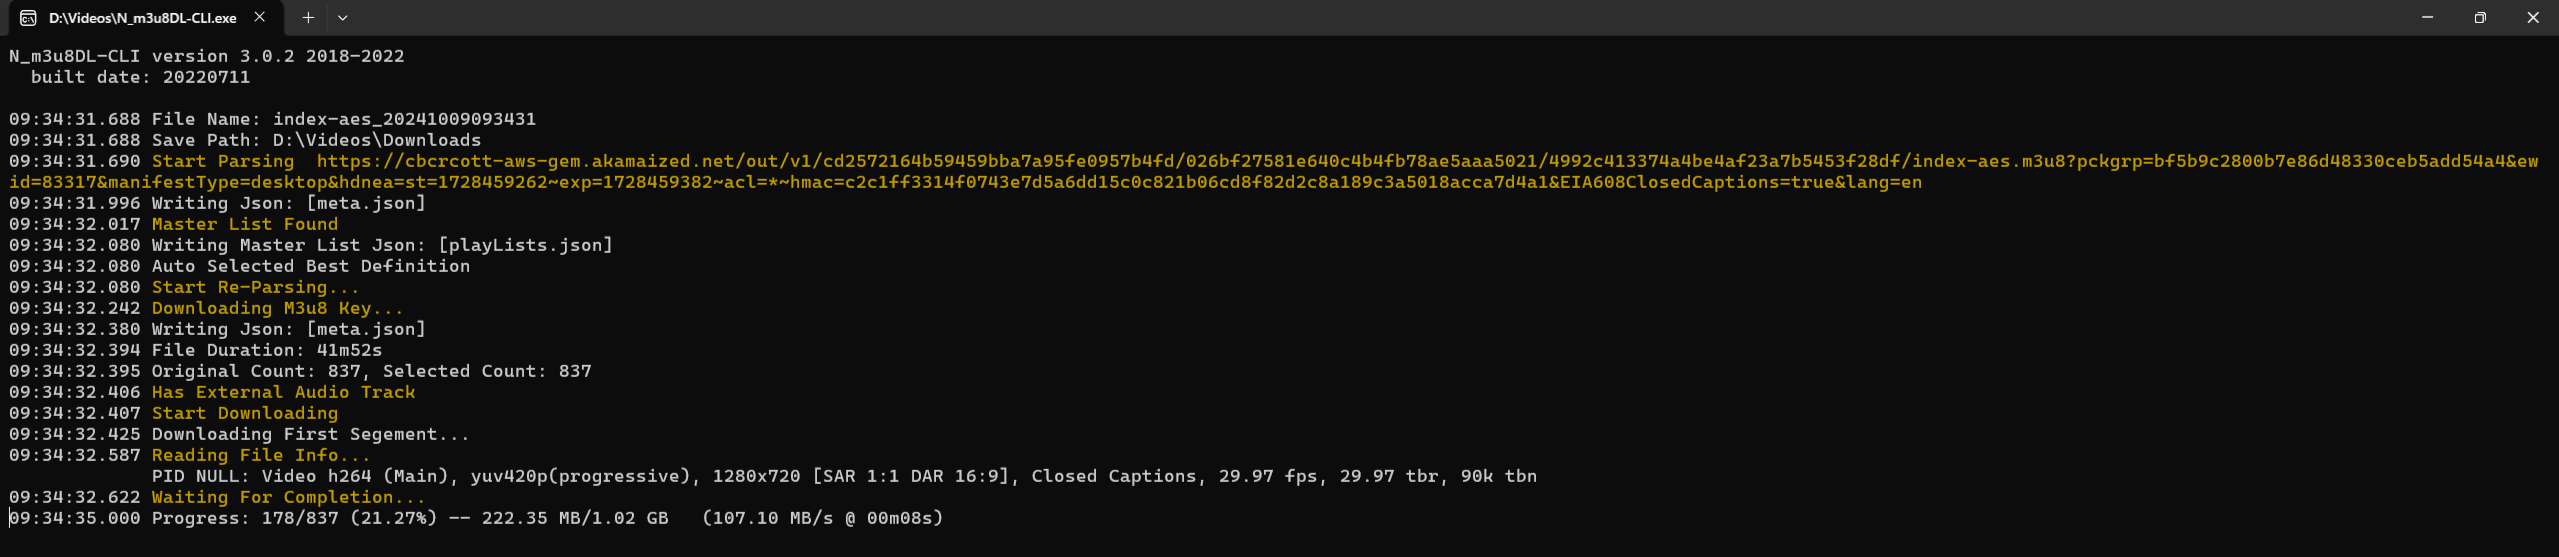Restore down the terminal window
The image size is (2559, 557).
tap(2480, 17)
